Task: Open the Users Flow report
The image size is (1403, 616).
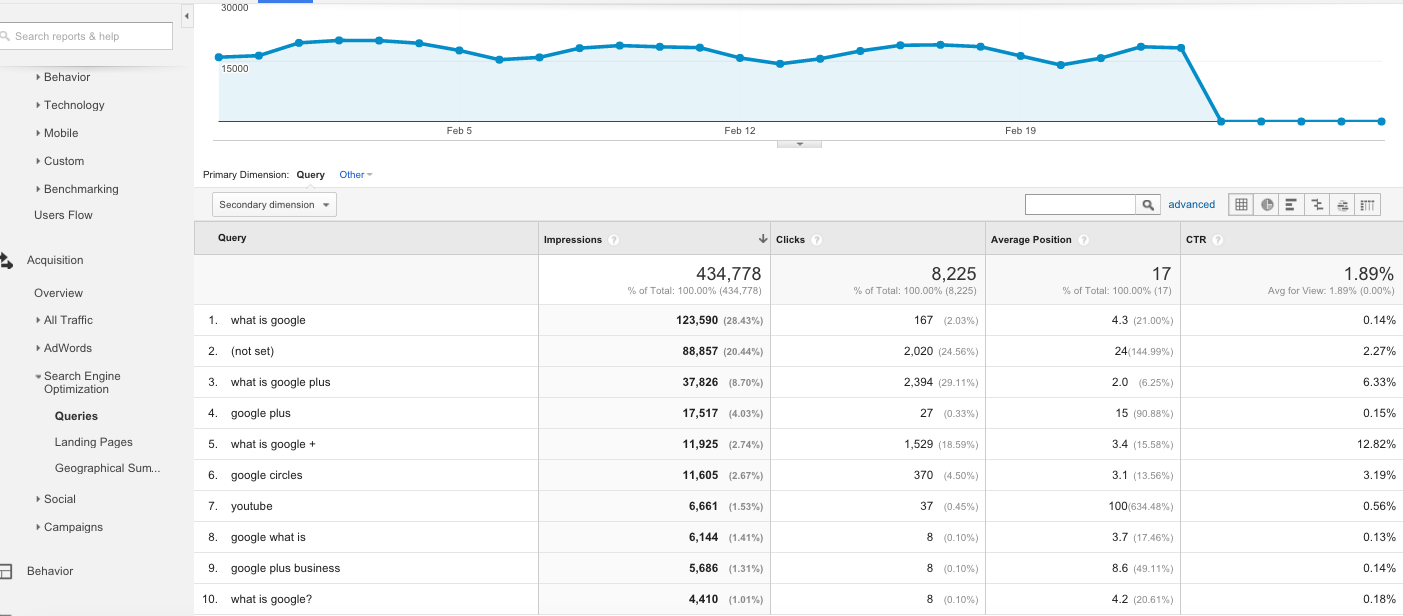Action: (63, 215)
